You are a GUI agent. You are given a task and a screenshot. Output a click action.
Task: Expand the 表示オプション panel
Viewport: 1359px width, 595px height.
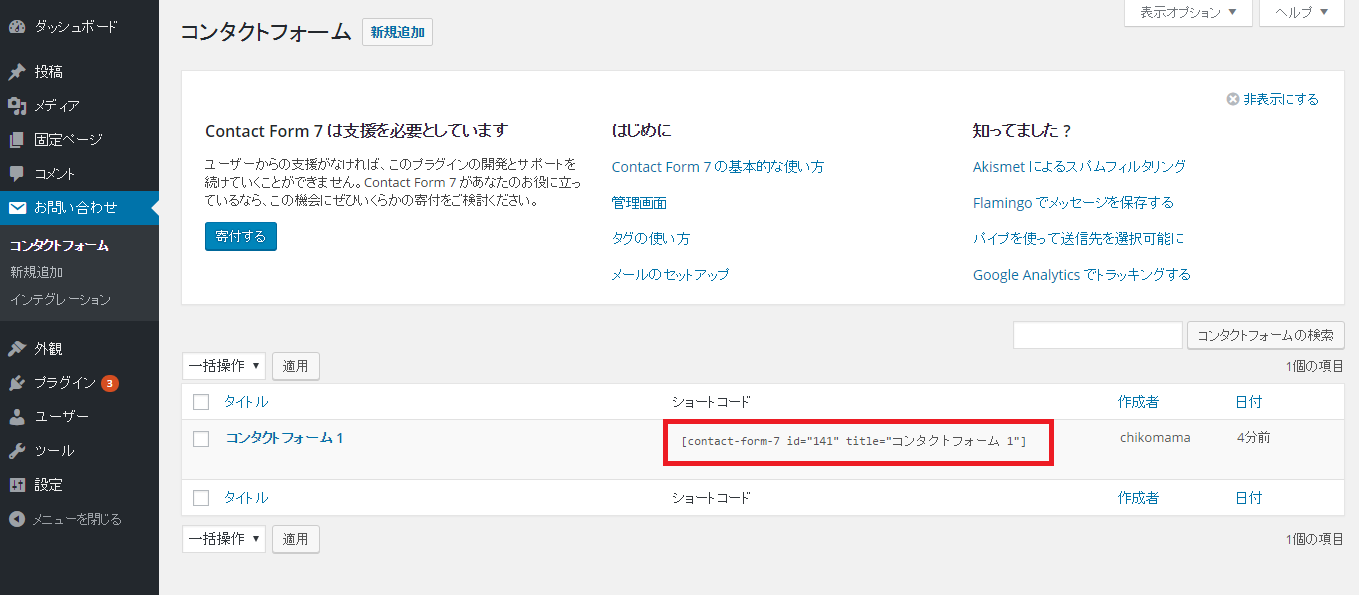1188,13
